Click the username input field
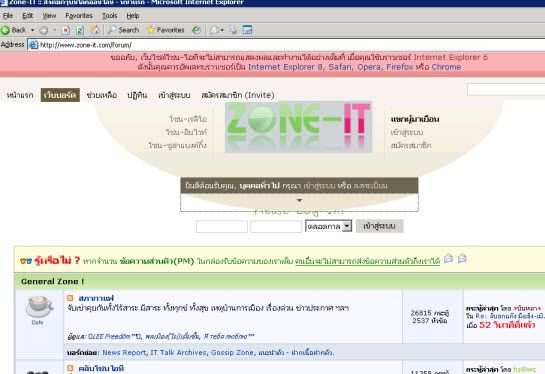 222,227
